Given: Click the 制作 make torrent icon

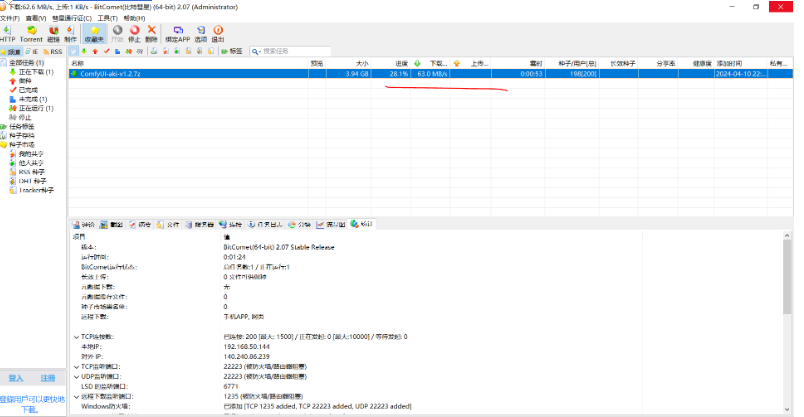Looking at the screenshot, I should click(x=70, y=33).
